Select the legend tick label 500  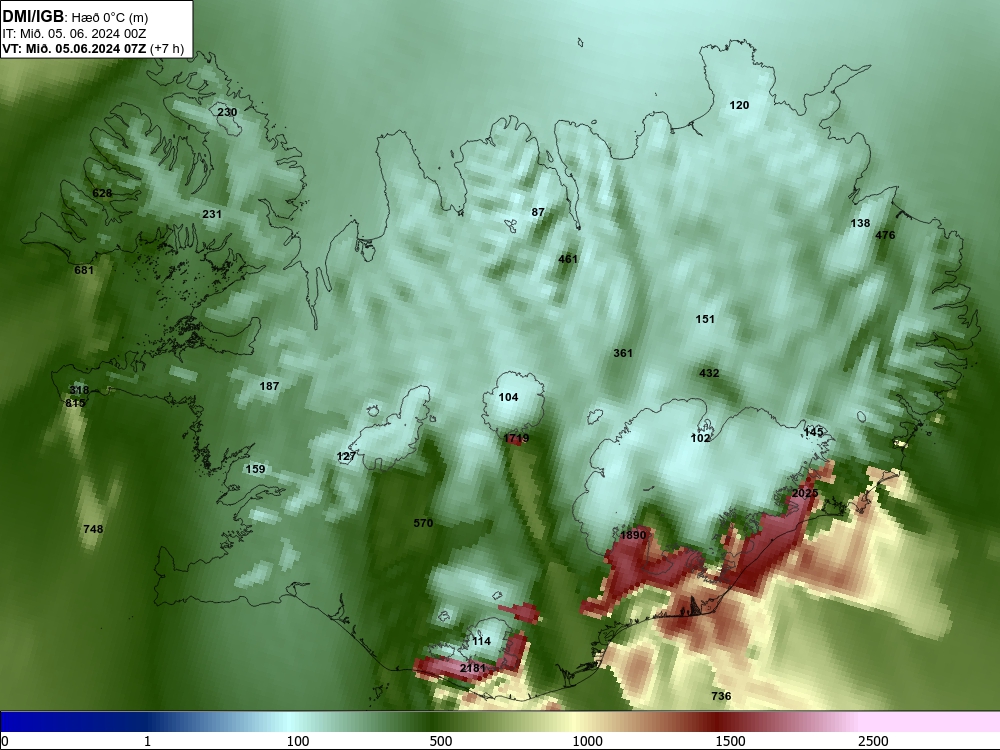441,741
